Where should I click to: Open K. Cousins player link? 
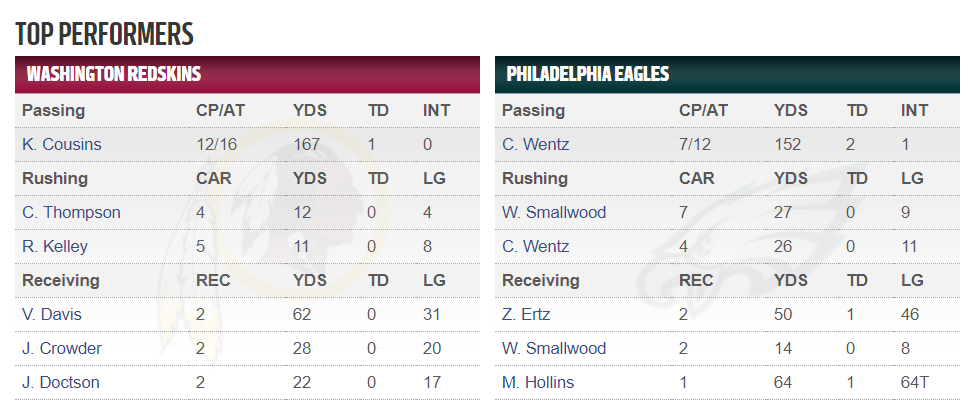[x=62, y=145]
